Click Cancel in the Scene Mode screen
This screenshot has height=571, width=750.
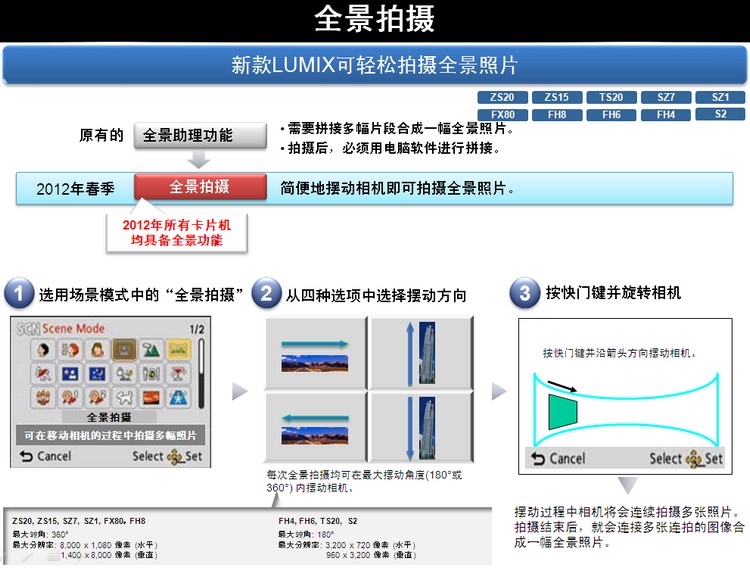54,456
